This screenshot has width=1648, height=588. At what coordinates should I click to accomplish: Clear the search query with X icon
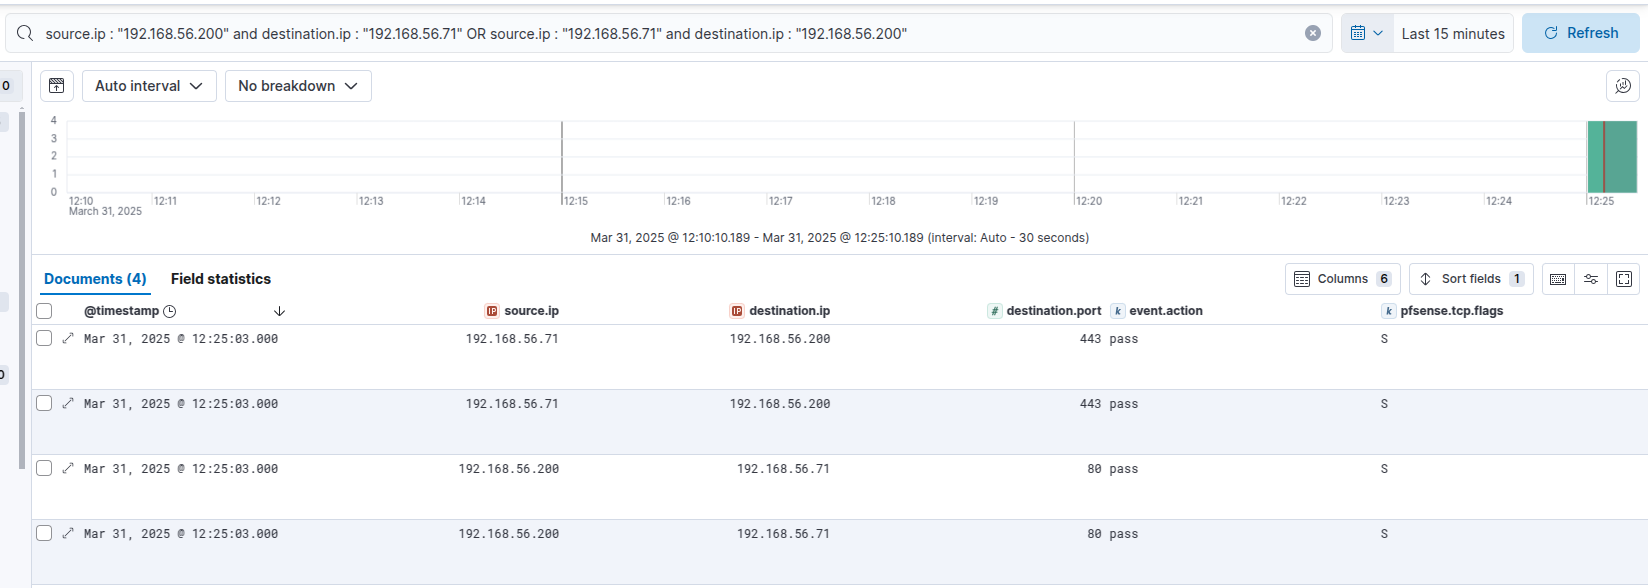coord(1313,33)
